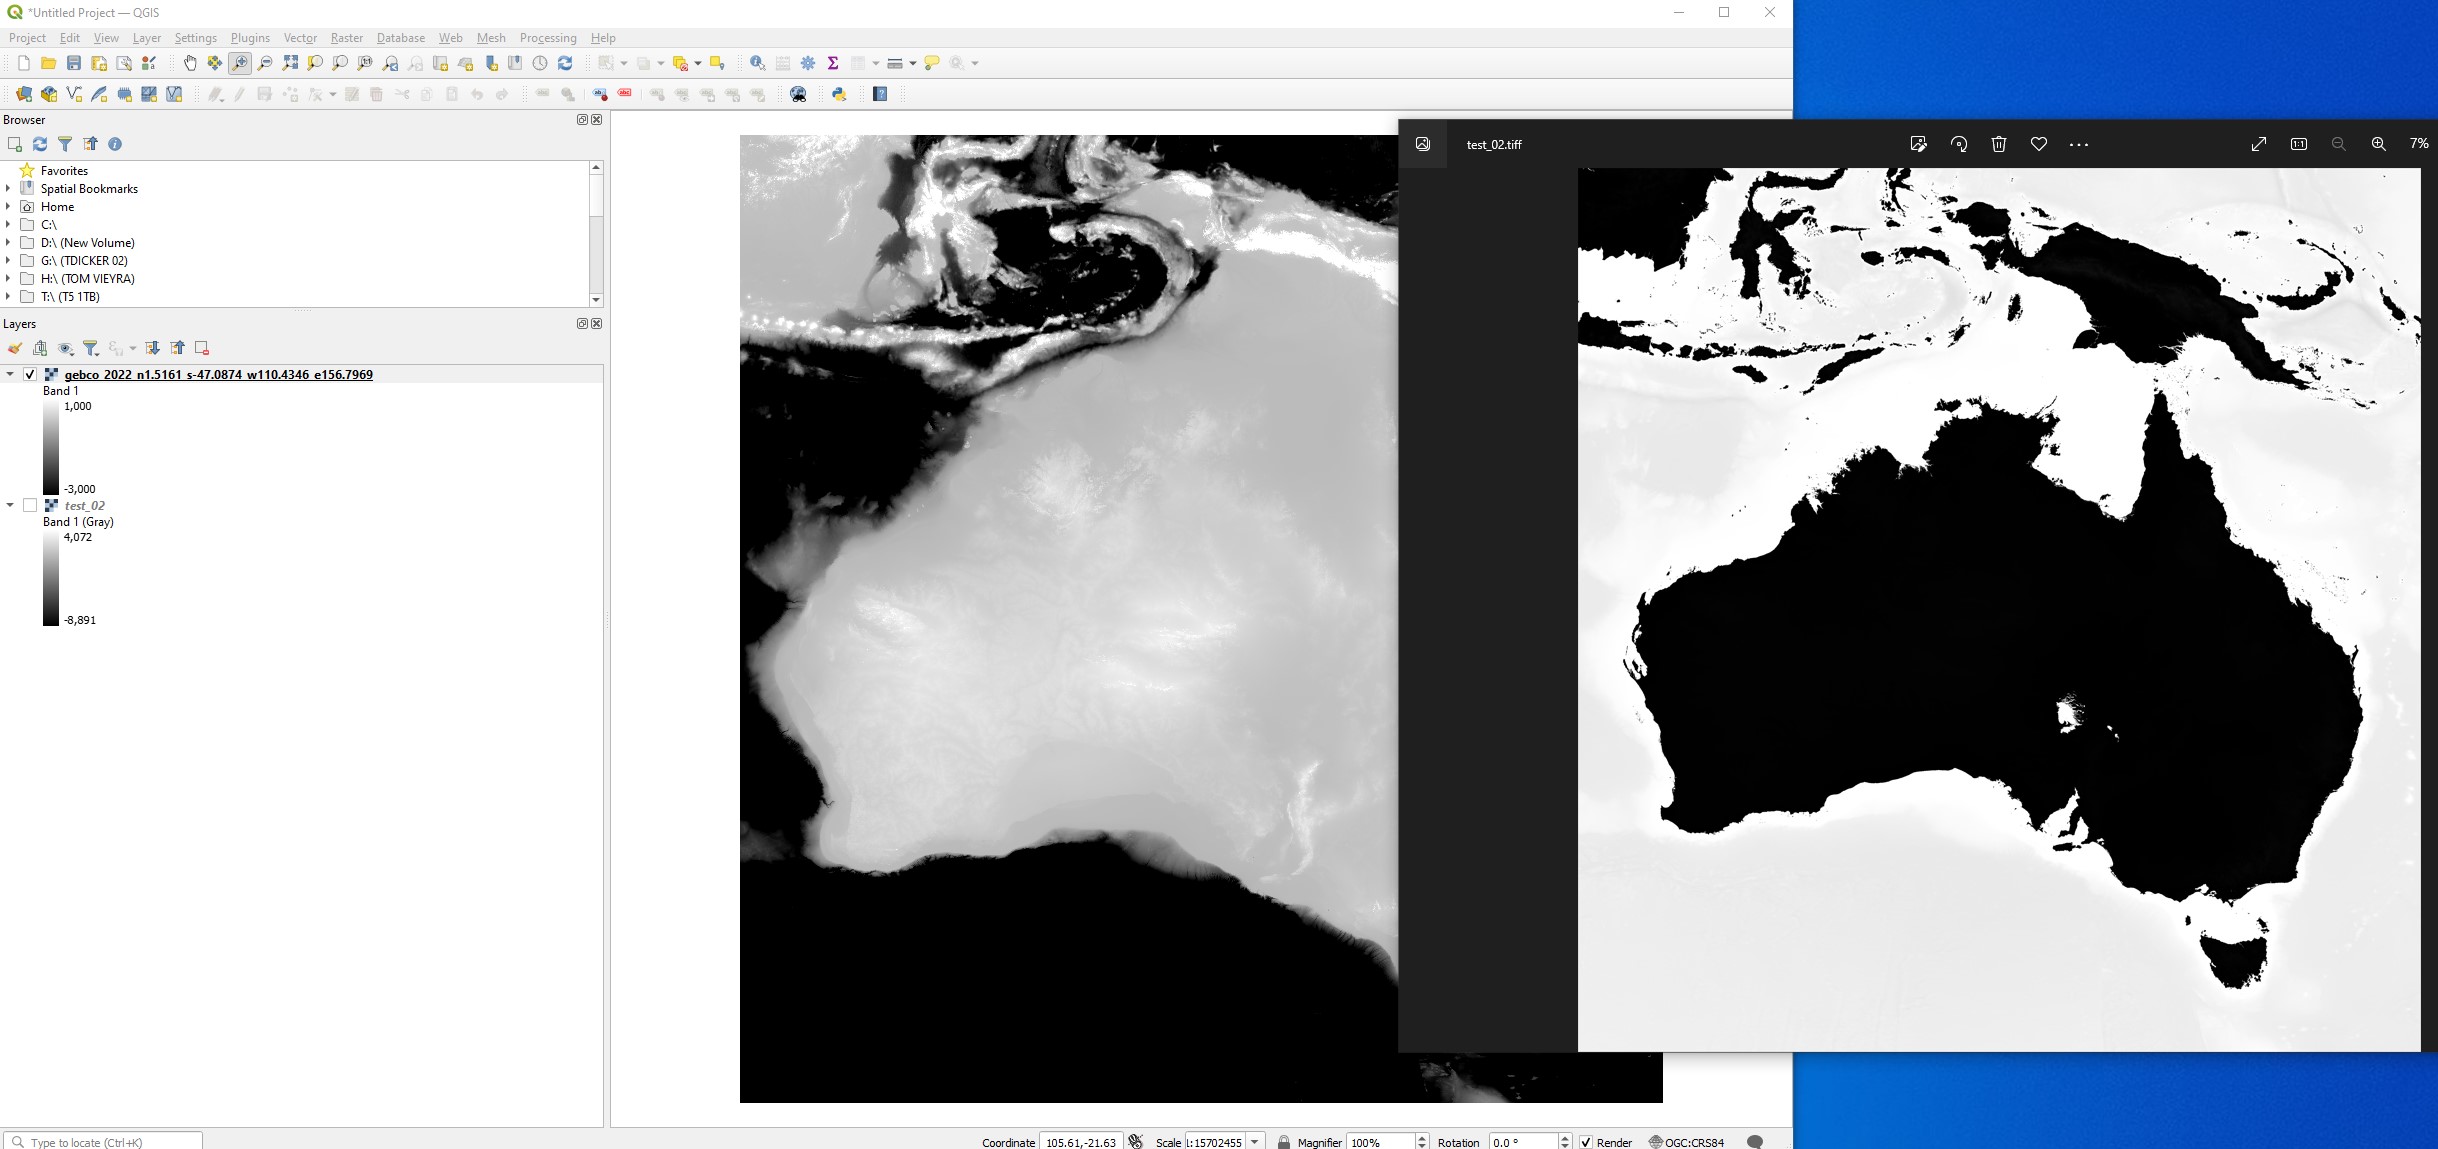Viewport: 2438px width, 1149px height.
Task: Open Data Source Manager
Action: (24, 94)
